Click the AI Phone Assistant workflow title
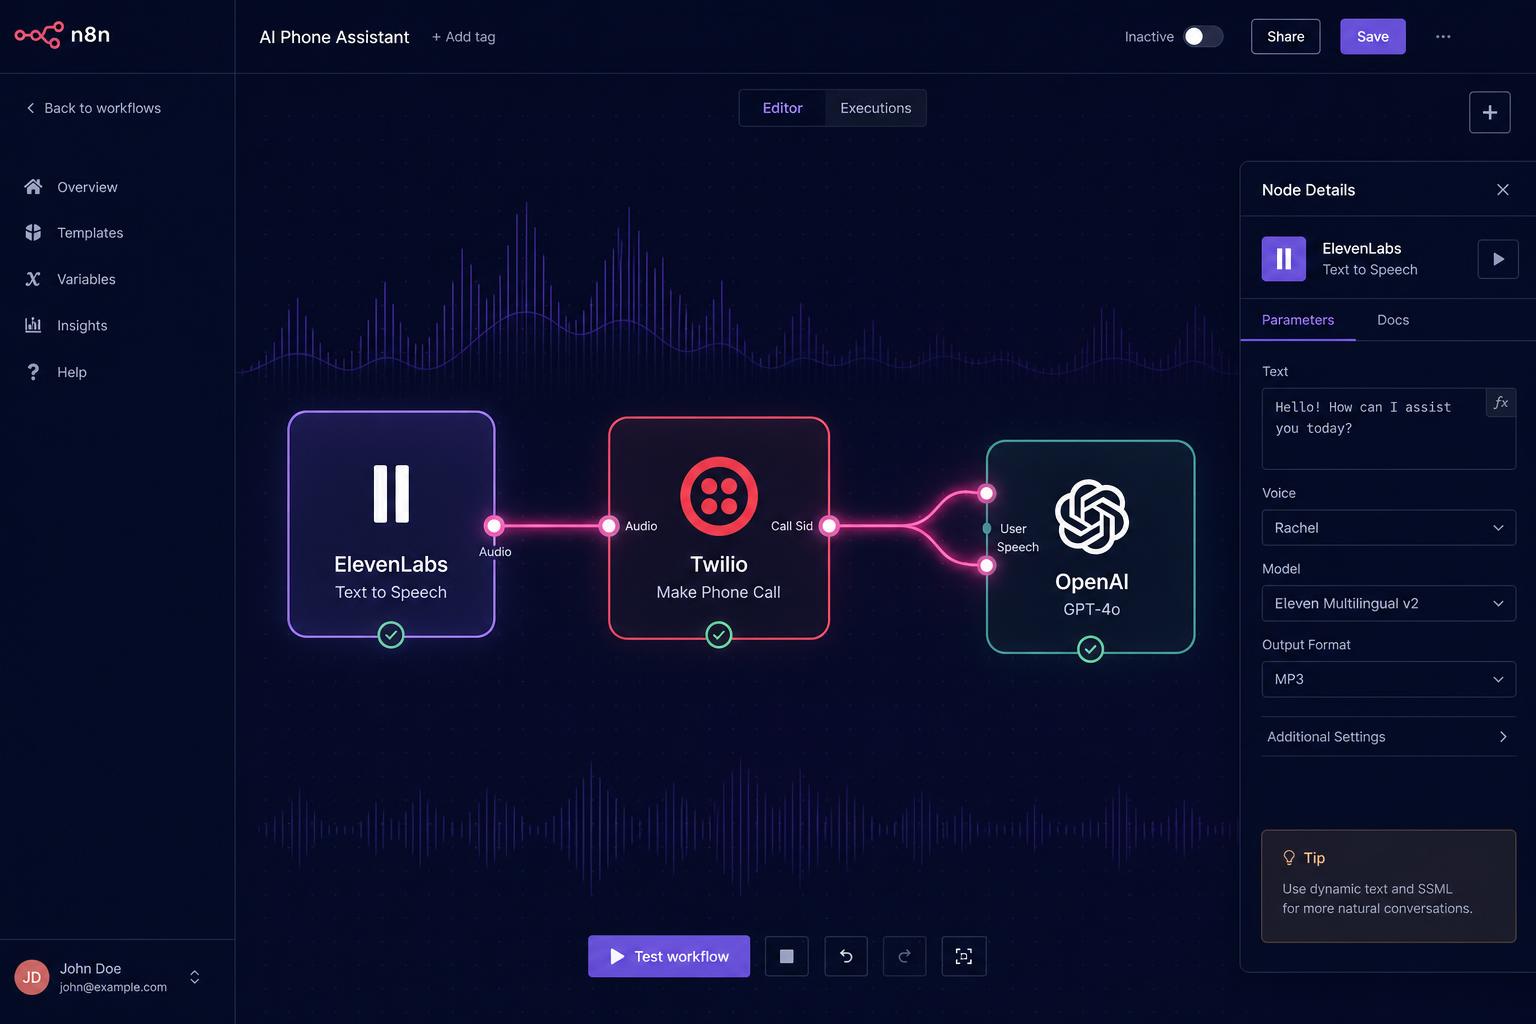Image resolution: width=1536 pixels, height=1024 pixels. pyautogui.click(x=334, y=37)
